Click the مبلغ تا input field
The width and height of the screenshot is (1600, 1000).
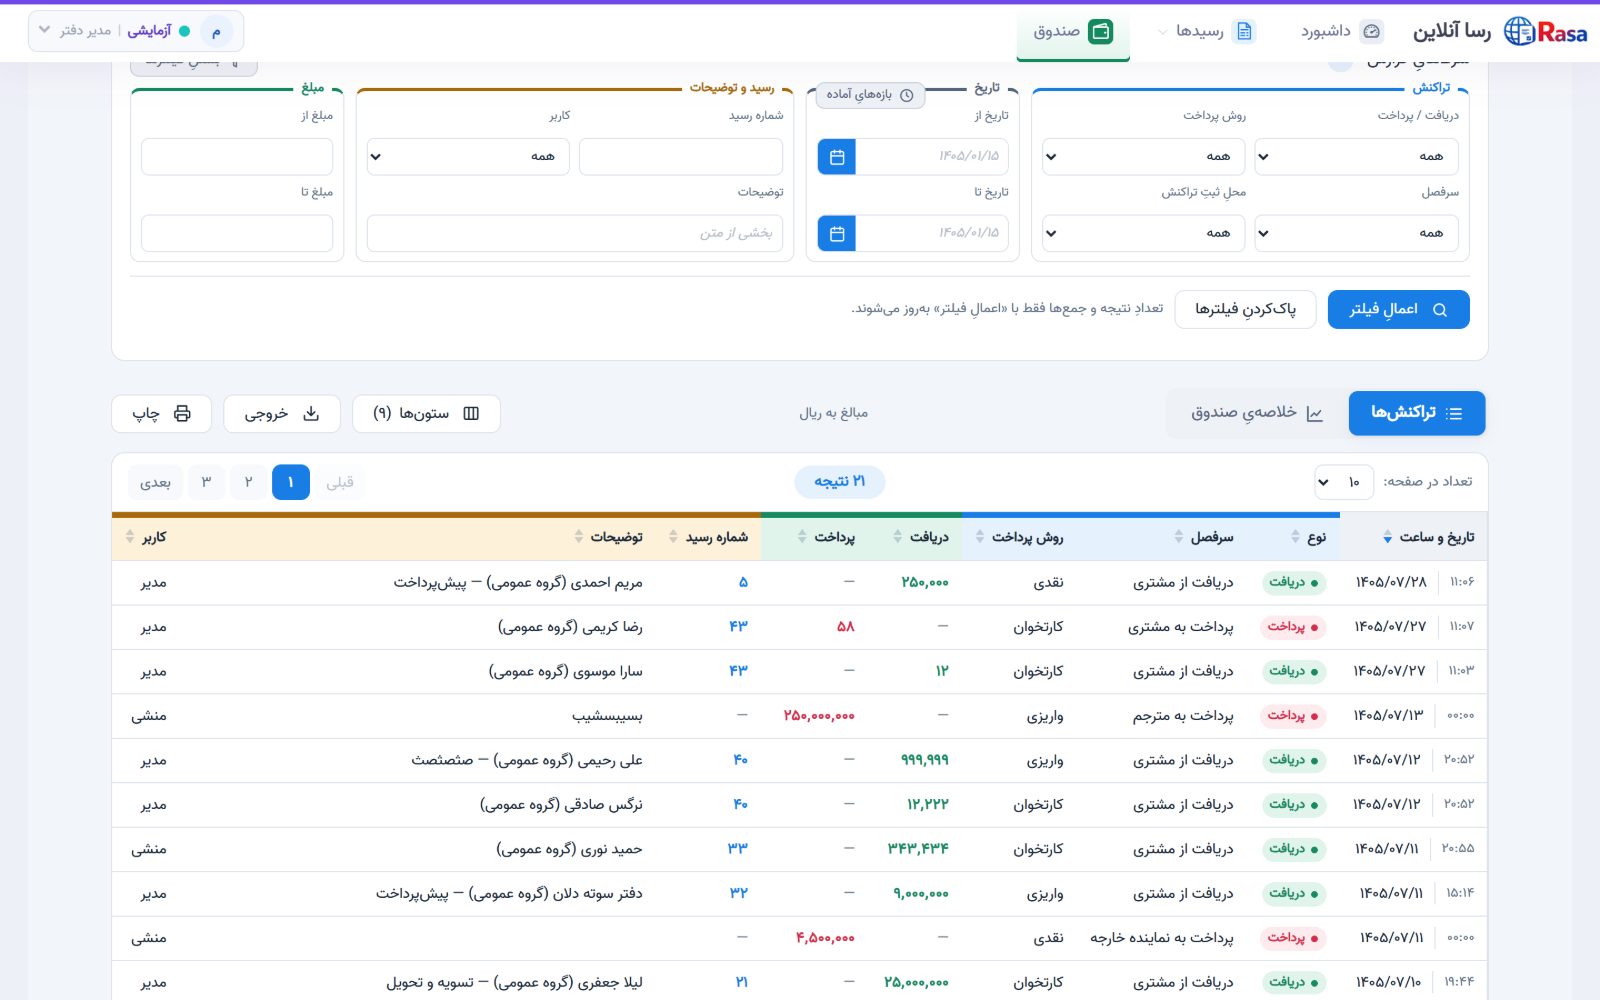coord(237,234)
